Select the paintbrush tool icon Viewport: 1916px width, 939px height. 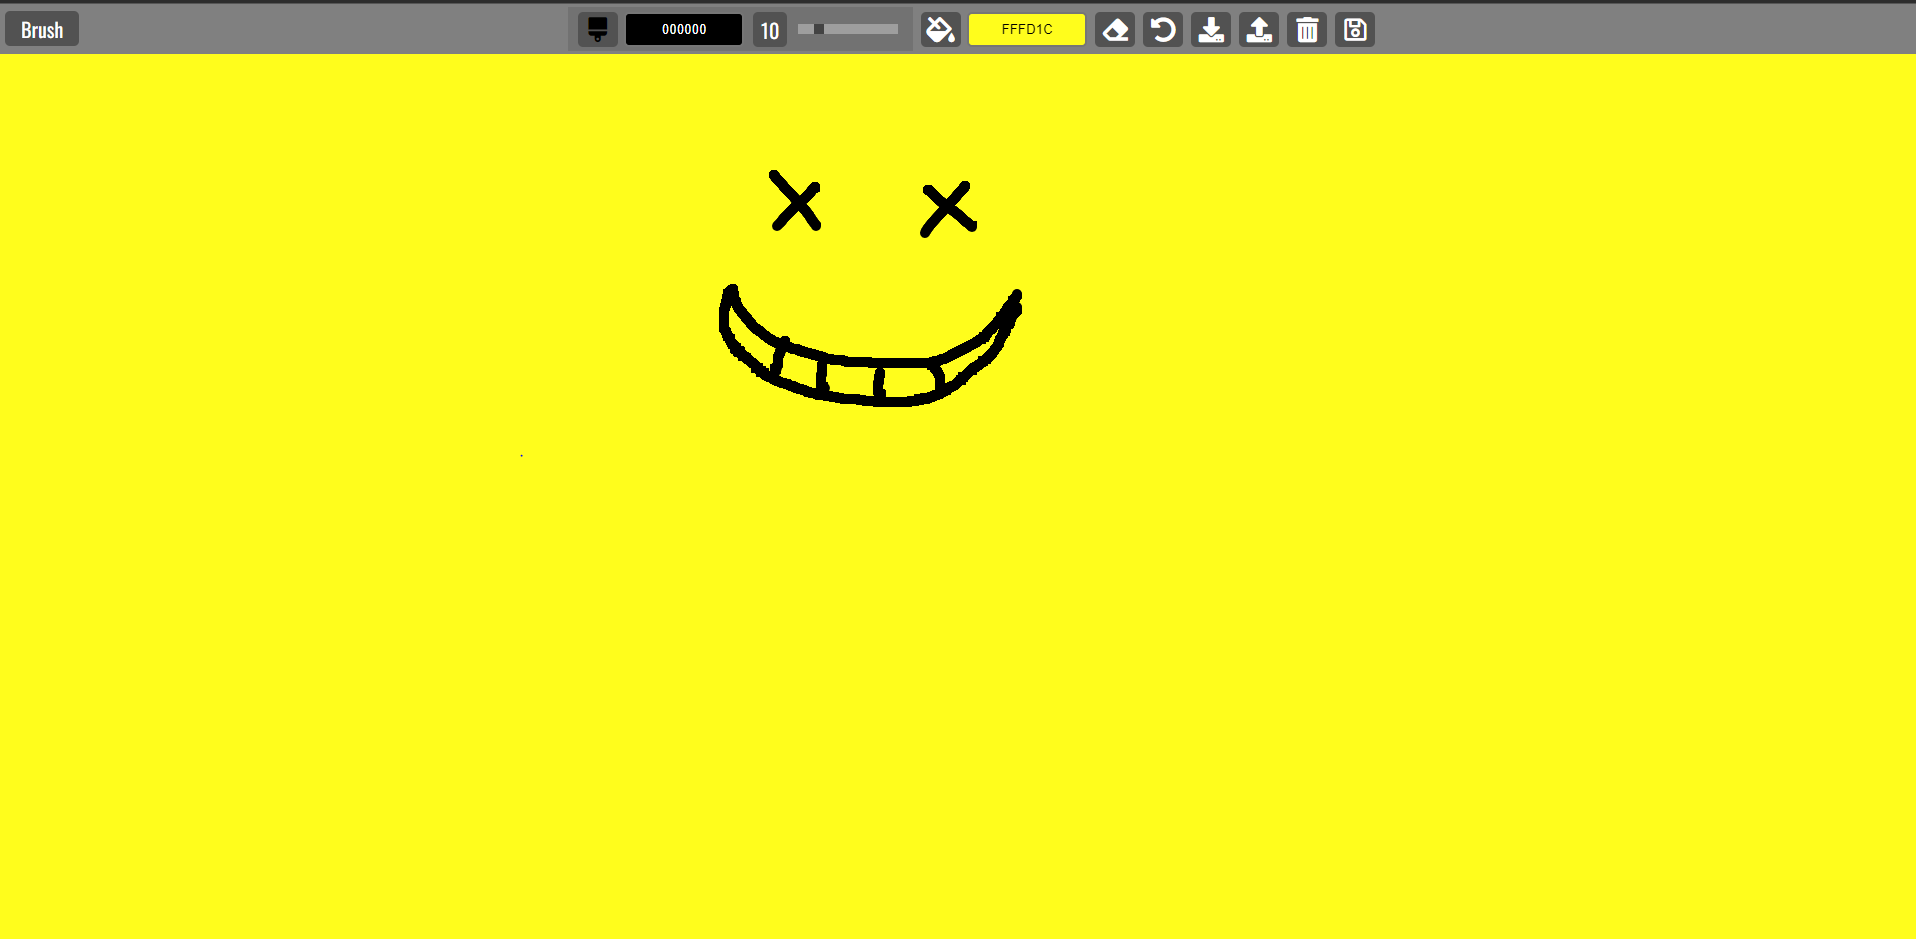(x=597, y=30)
